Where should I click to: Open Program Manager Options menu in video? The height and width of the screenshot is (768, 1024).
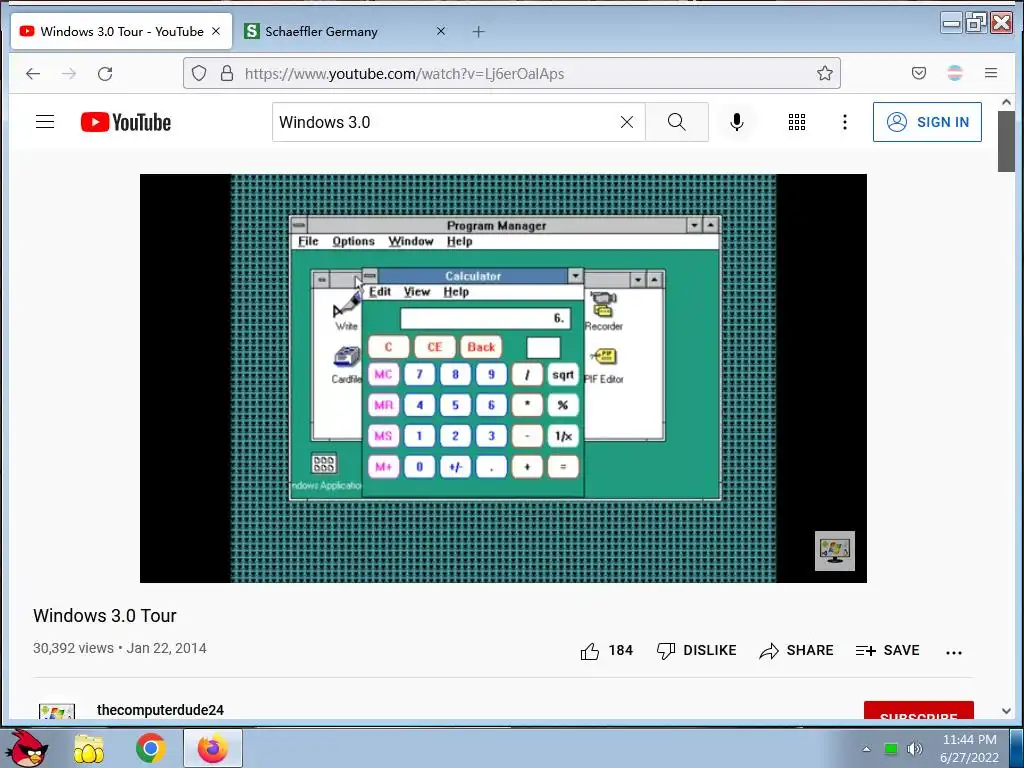tap(353, 241)
